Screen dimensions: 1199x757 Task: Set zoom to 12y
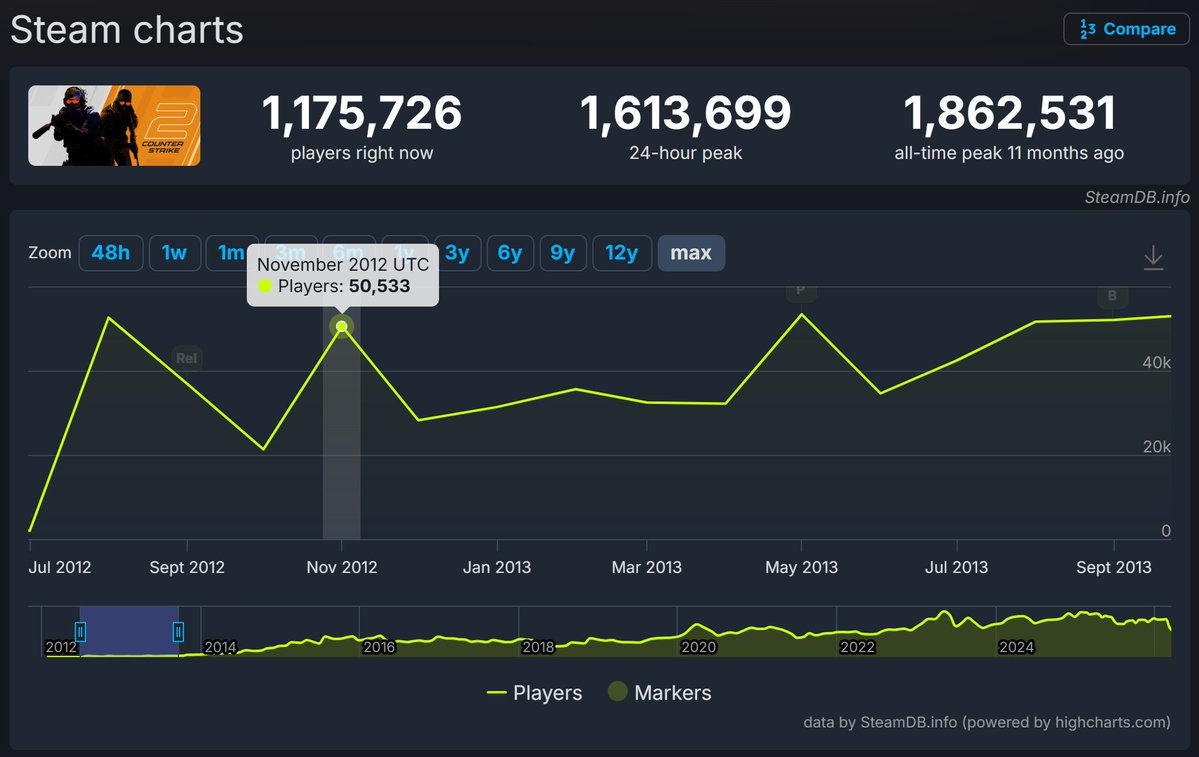[622, 253]
